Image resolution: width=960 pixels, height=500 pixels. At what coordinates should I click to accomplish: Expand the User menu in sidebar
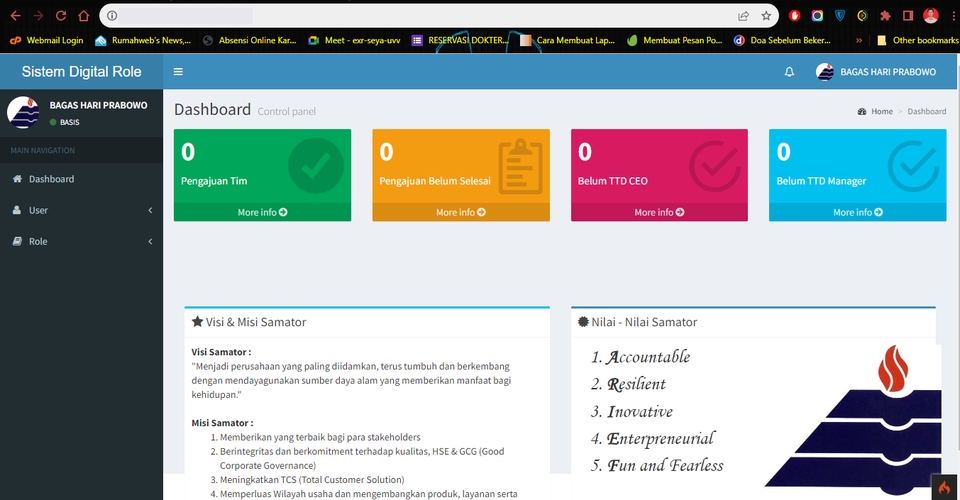[81, 210]
